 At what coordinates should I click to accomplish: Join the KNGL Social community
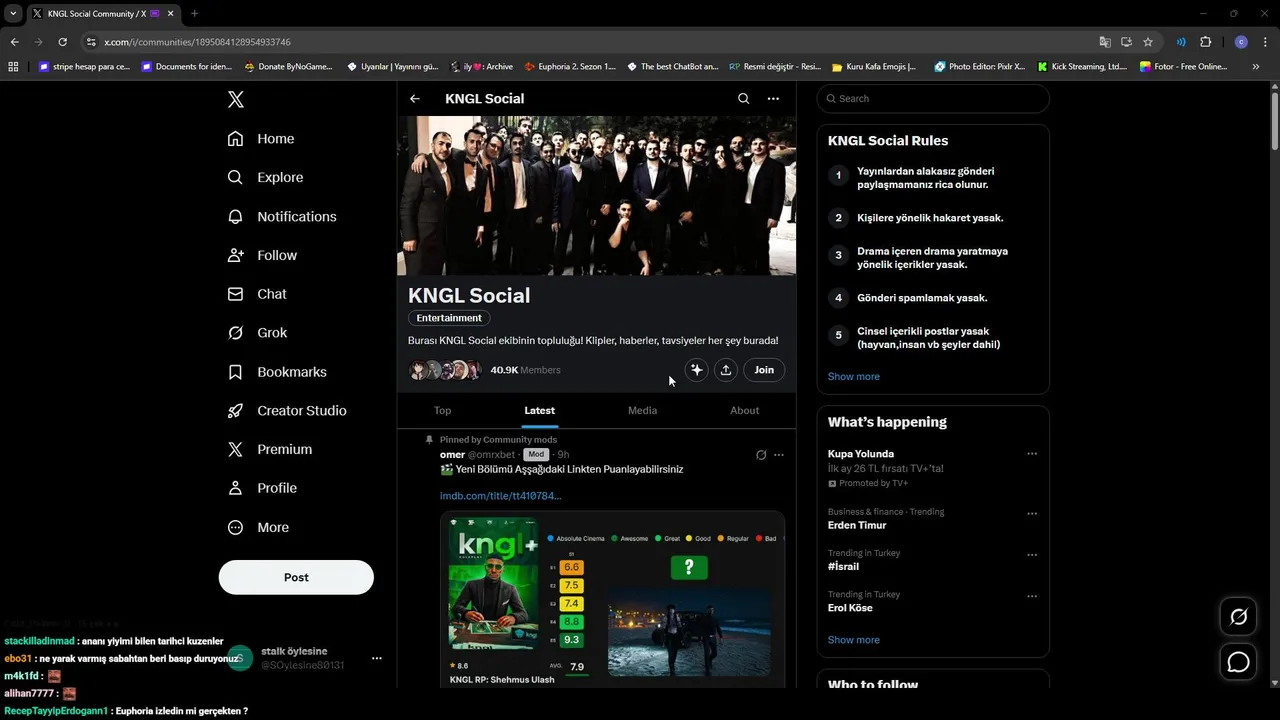click(x=764, y=370)
